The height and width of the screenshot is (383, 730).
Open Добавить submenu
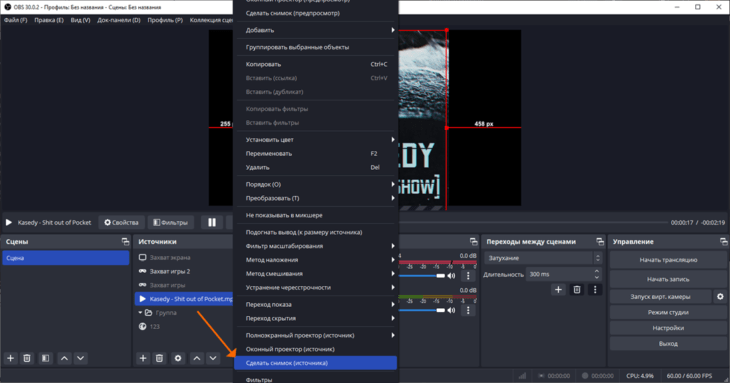(316, 30)
